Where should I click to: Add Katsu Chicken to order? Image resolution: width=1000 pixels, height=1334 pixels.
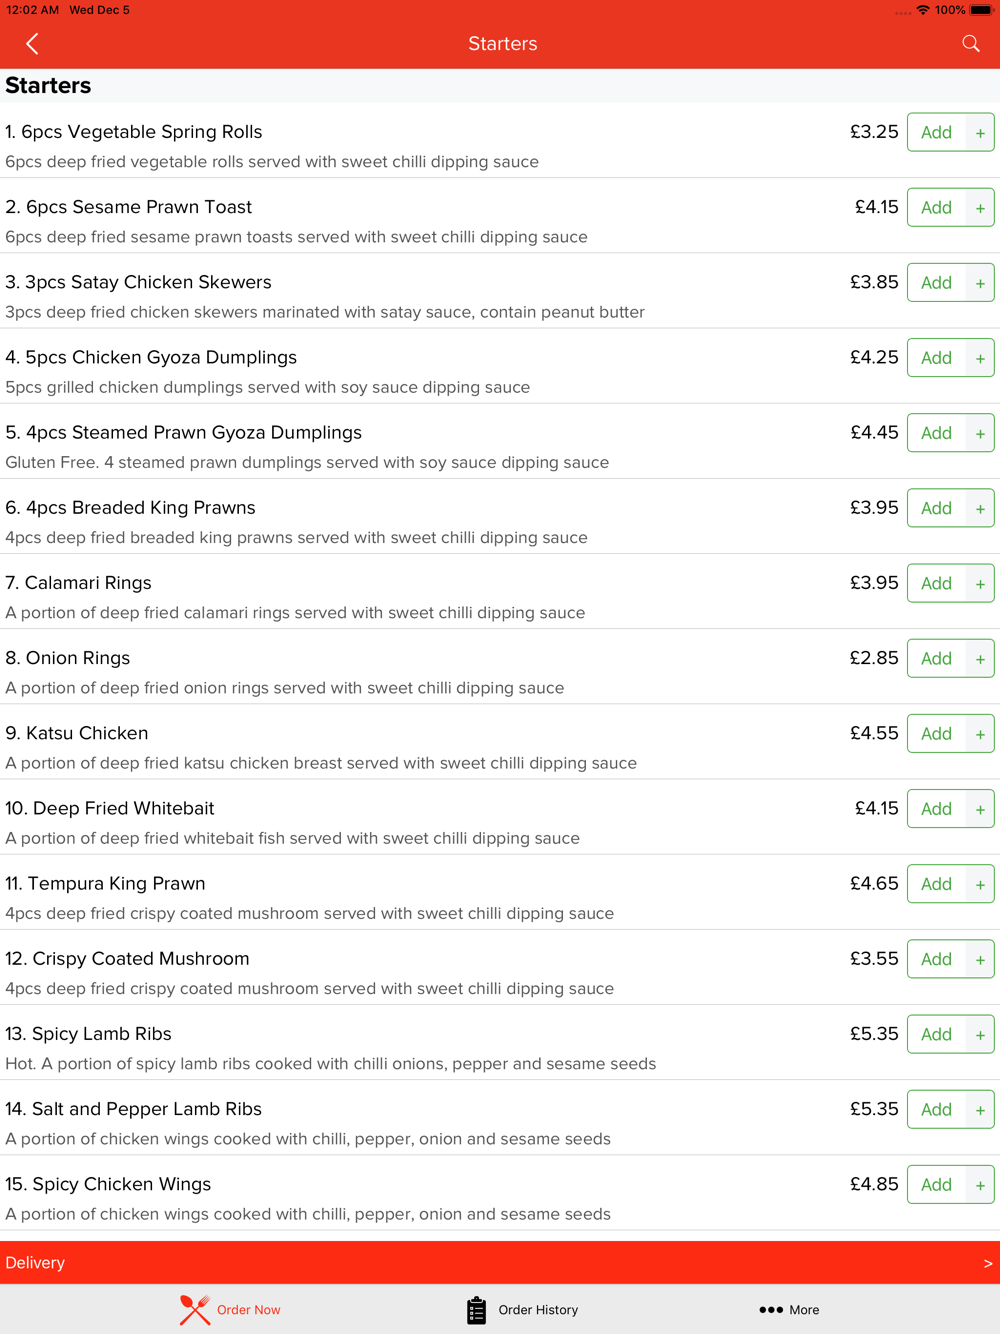(x=937, y=734)
